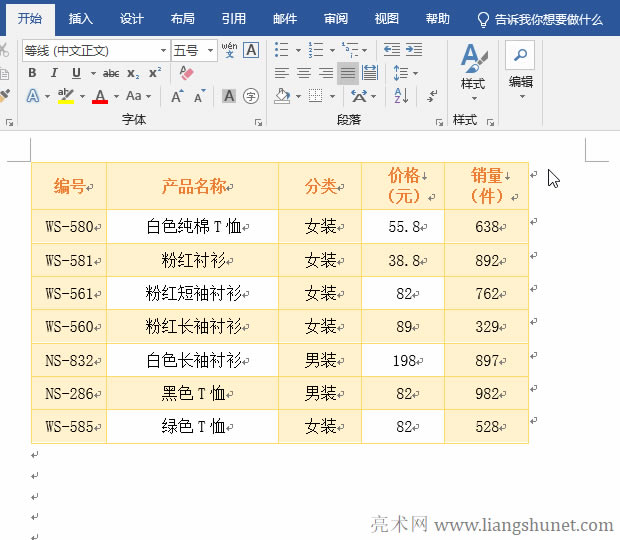Click the enclosed character 字 icon
The width and height of the screenshot is (620, 540).
pyautogui.click(x=251, y=96)
